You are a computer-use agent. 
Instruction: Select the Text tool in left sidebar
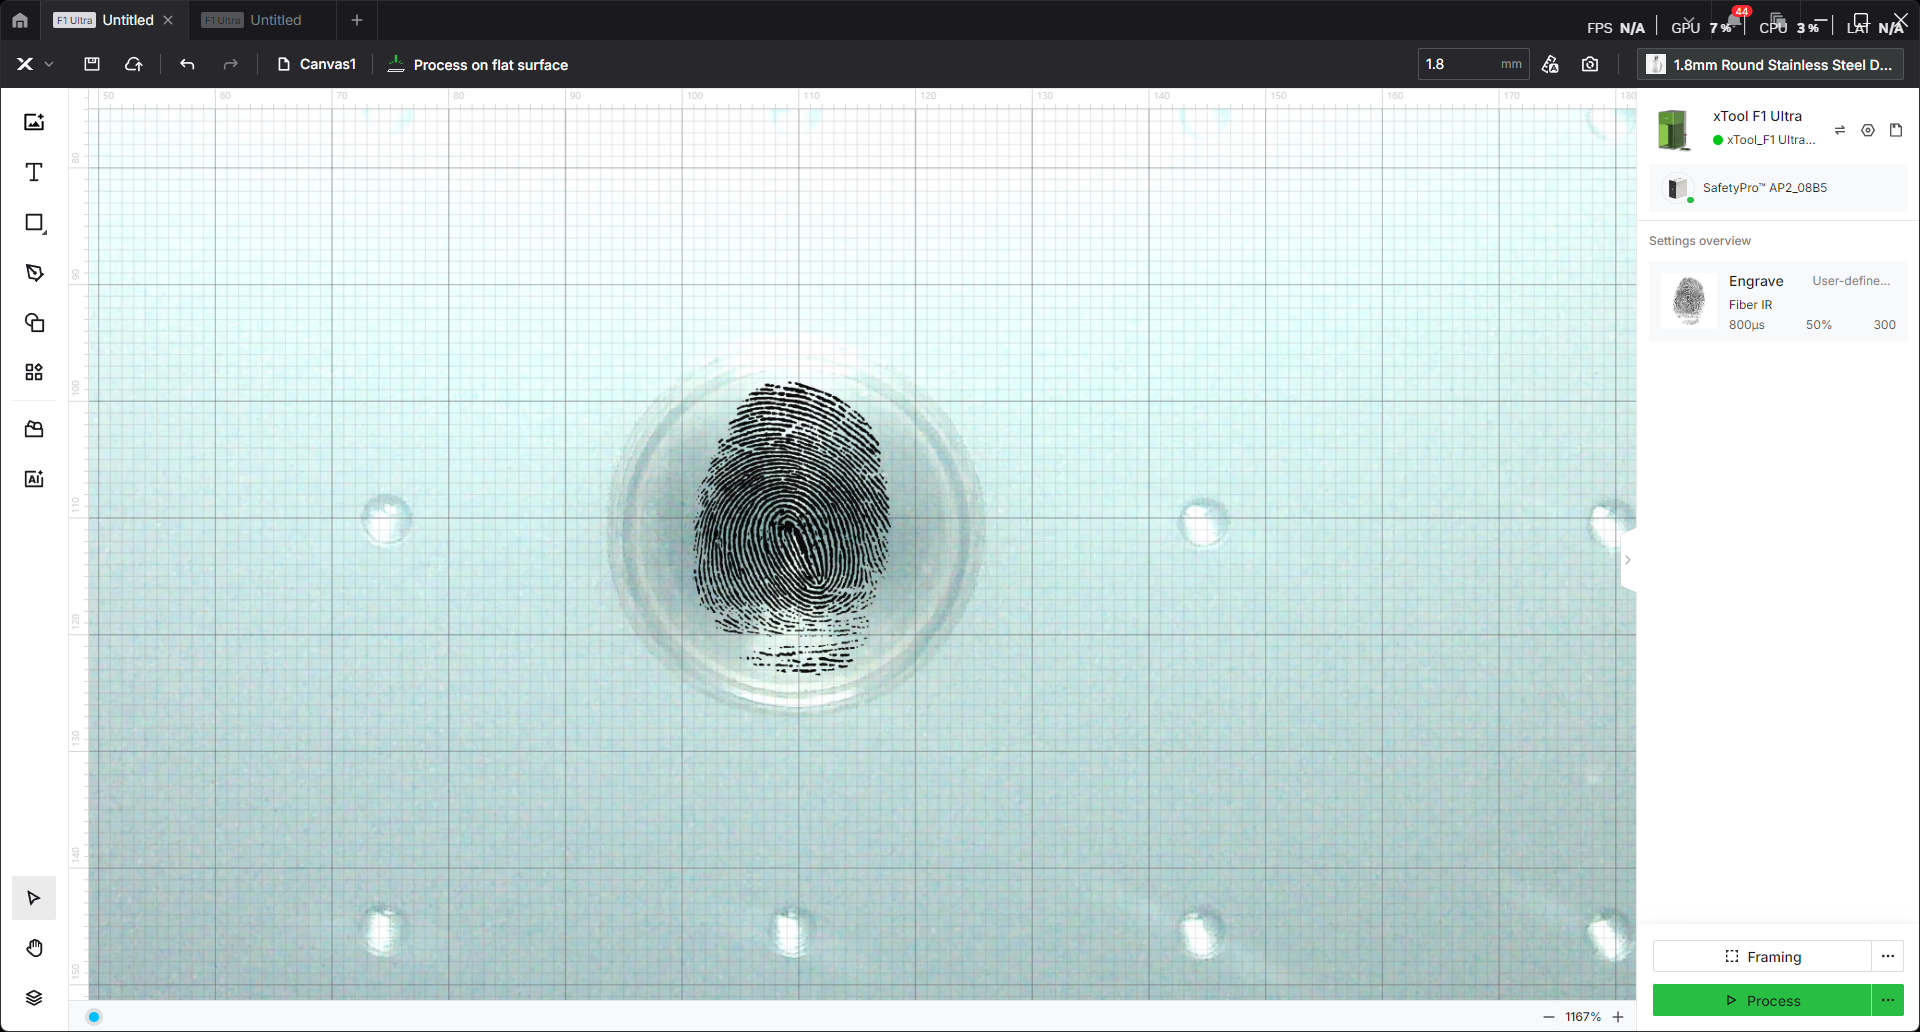34,172
